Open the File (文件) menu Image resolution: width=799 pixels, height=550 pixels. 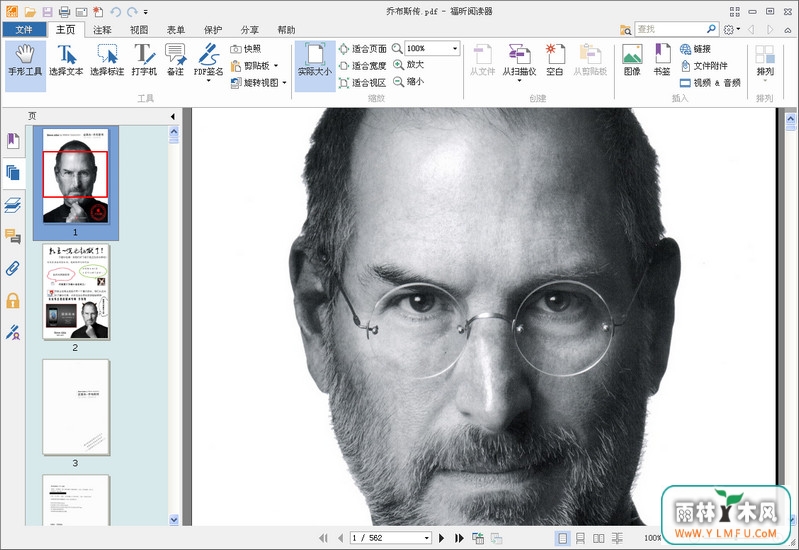24,30
